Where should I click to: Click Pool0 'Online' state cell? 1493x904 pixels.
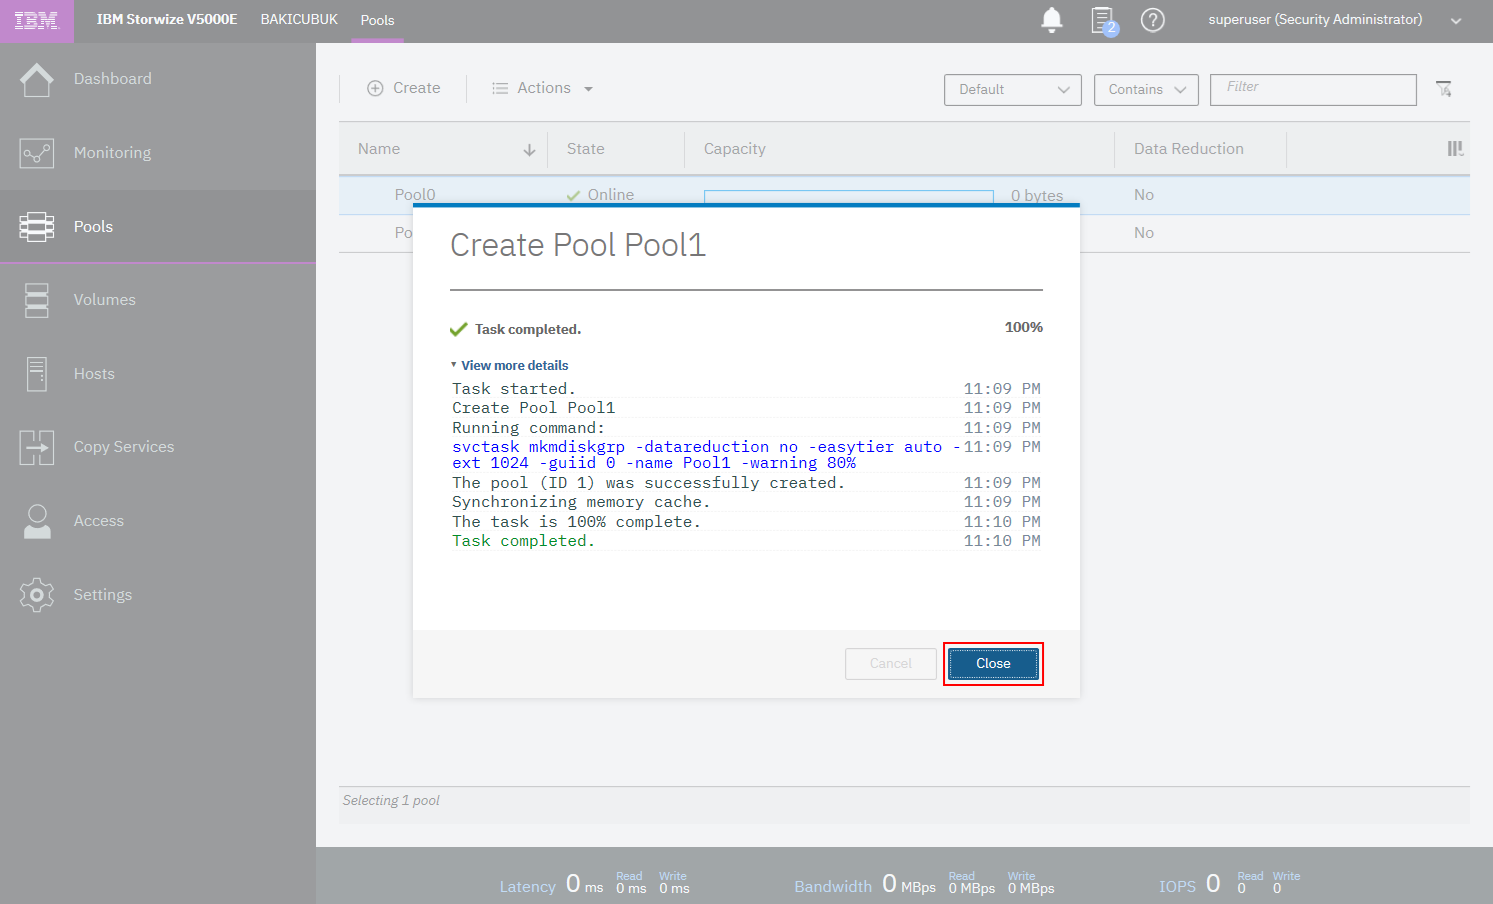click(600, 195)
